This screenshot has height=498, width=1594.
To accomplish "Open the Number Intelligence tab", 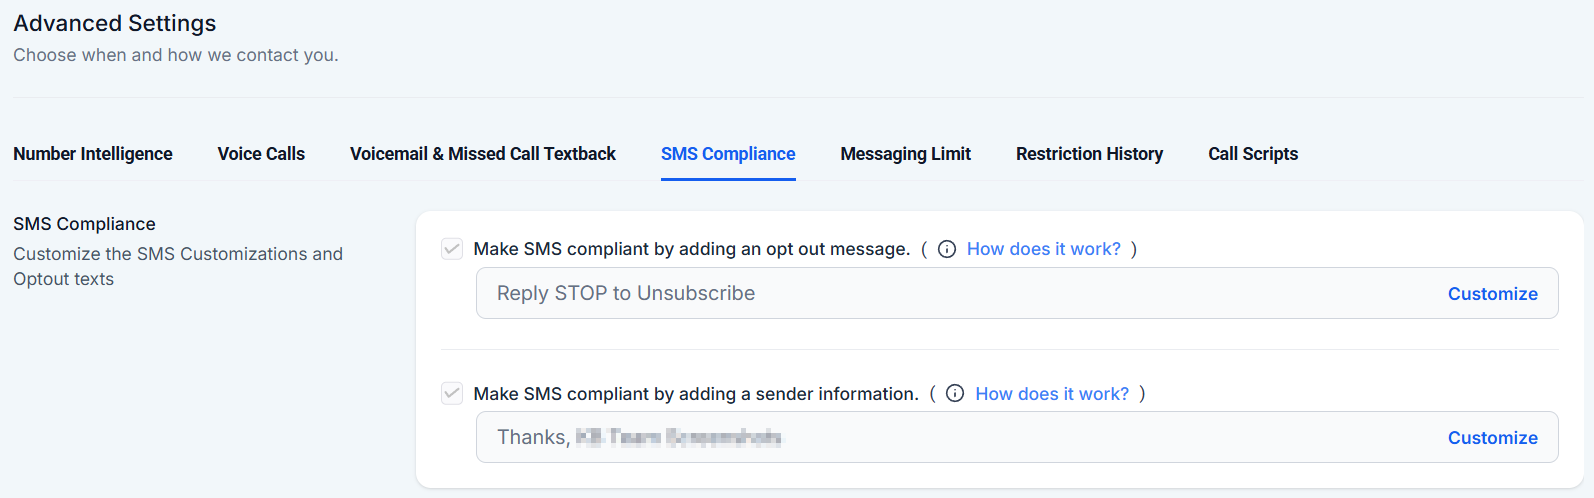I will coord(93,154).
